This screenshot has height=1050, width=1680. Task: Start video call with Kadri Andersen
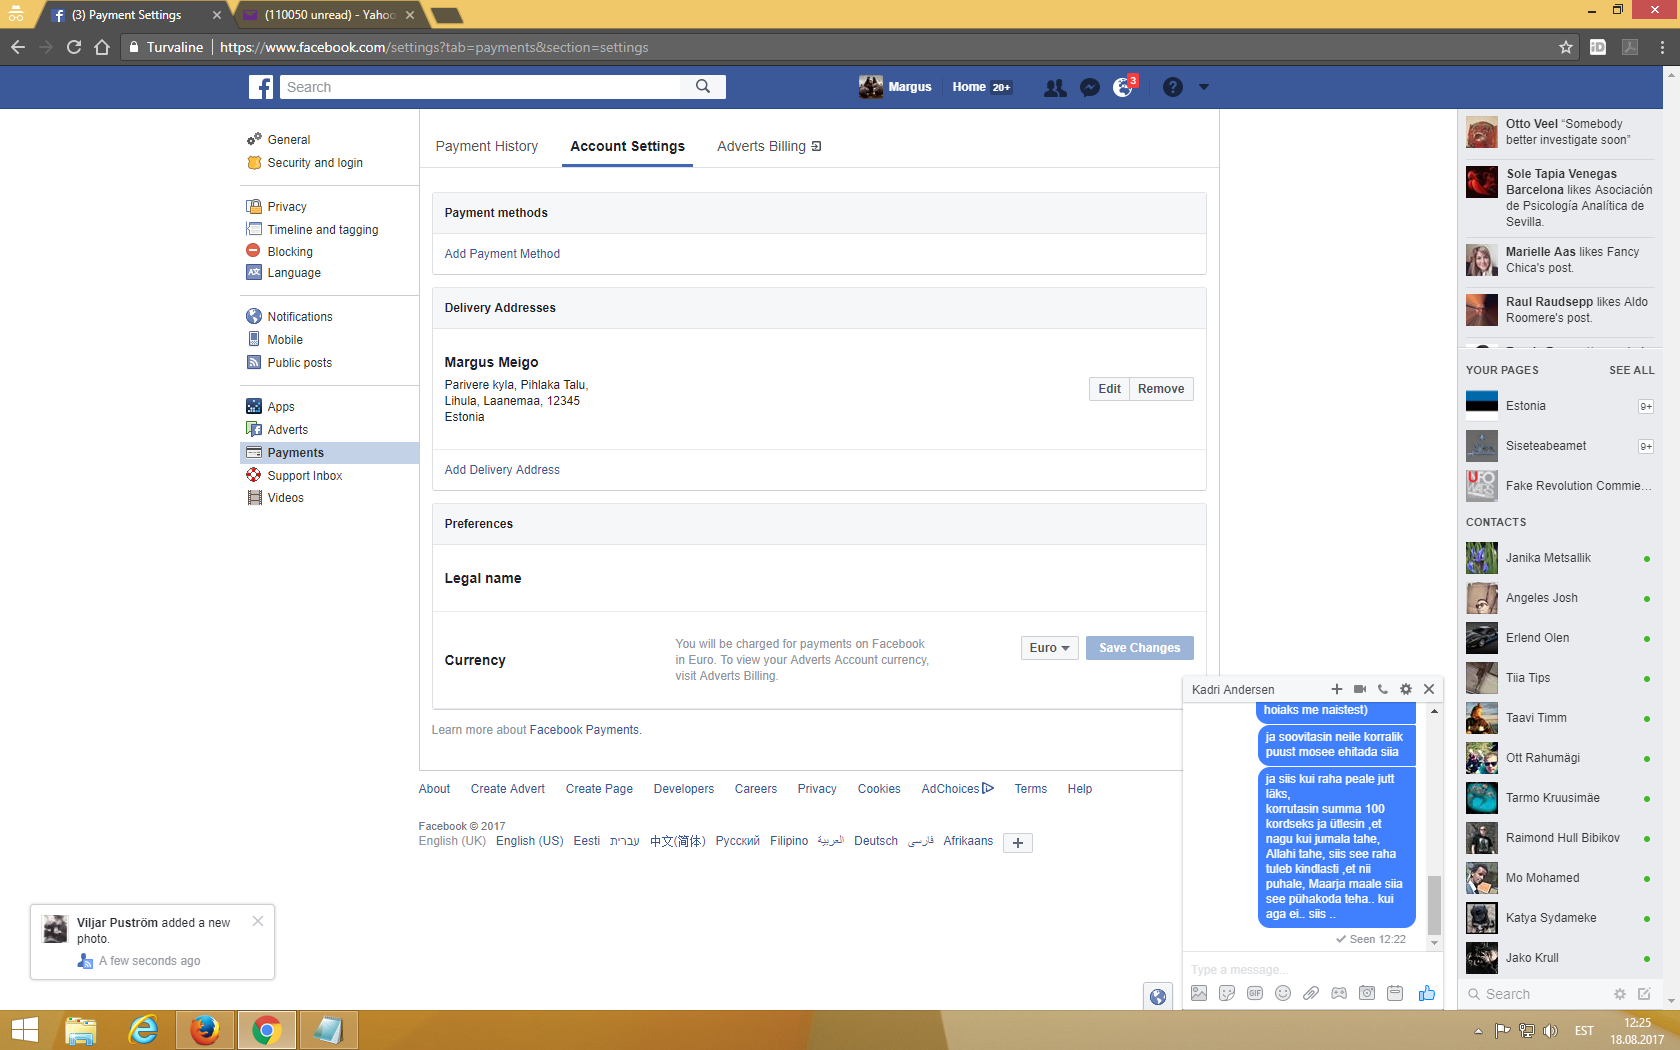click(1360, 689)
